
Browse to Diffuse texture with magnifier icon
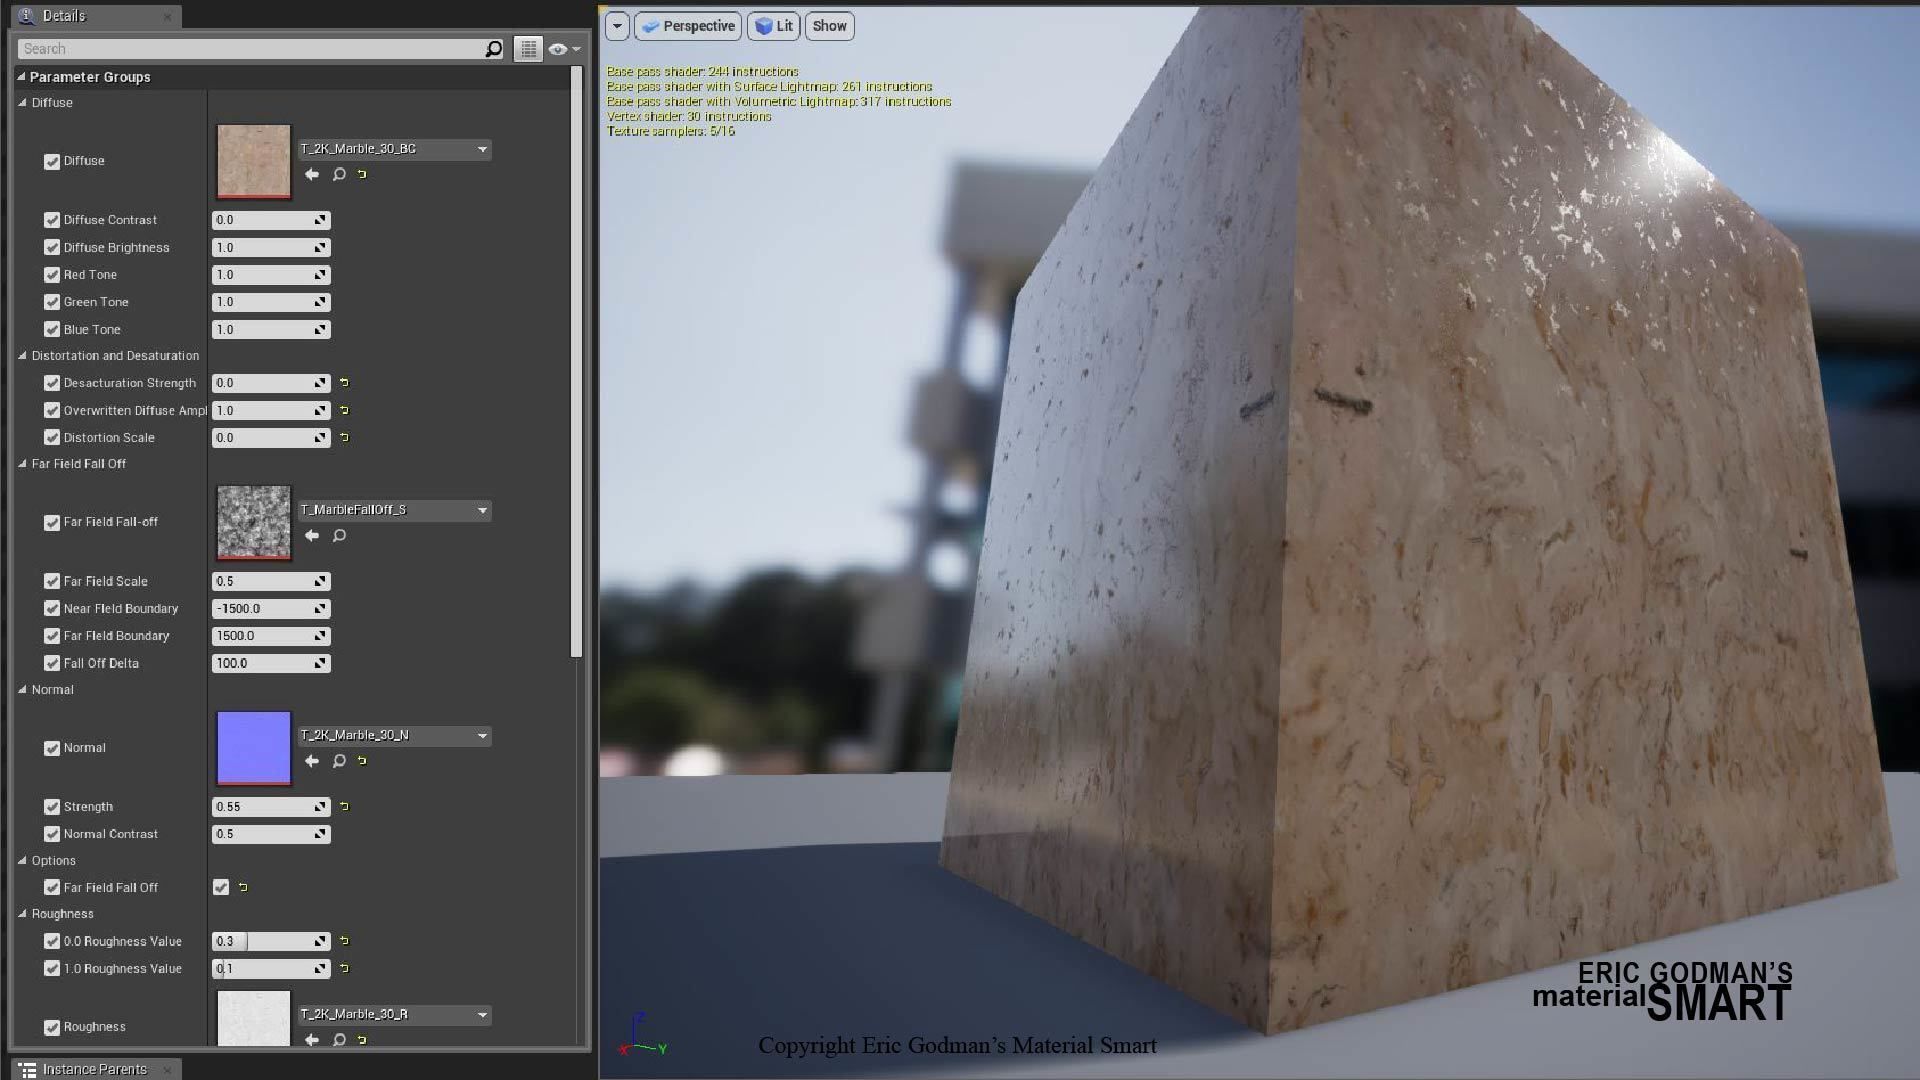(339, 174)
